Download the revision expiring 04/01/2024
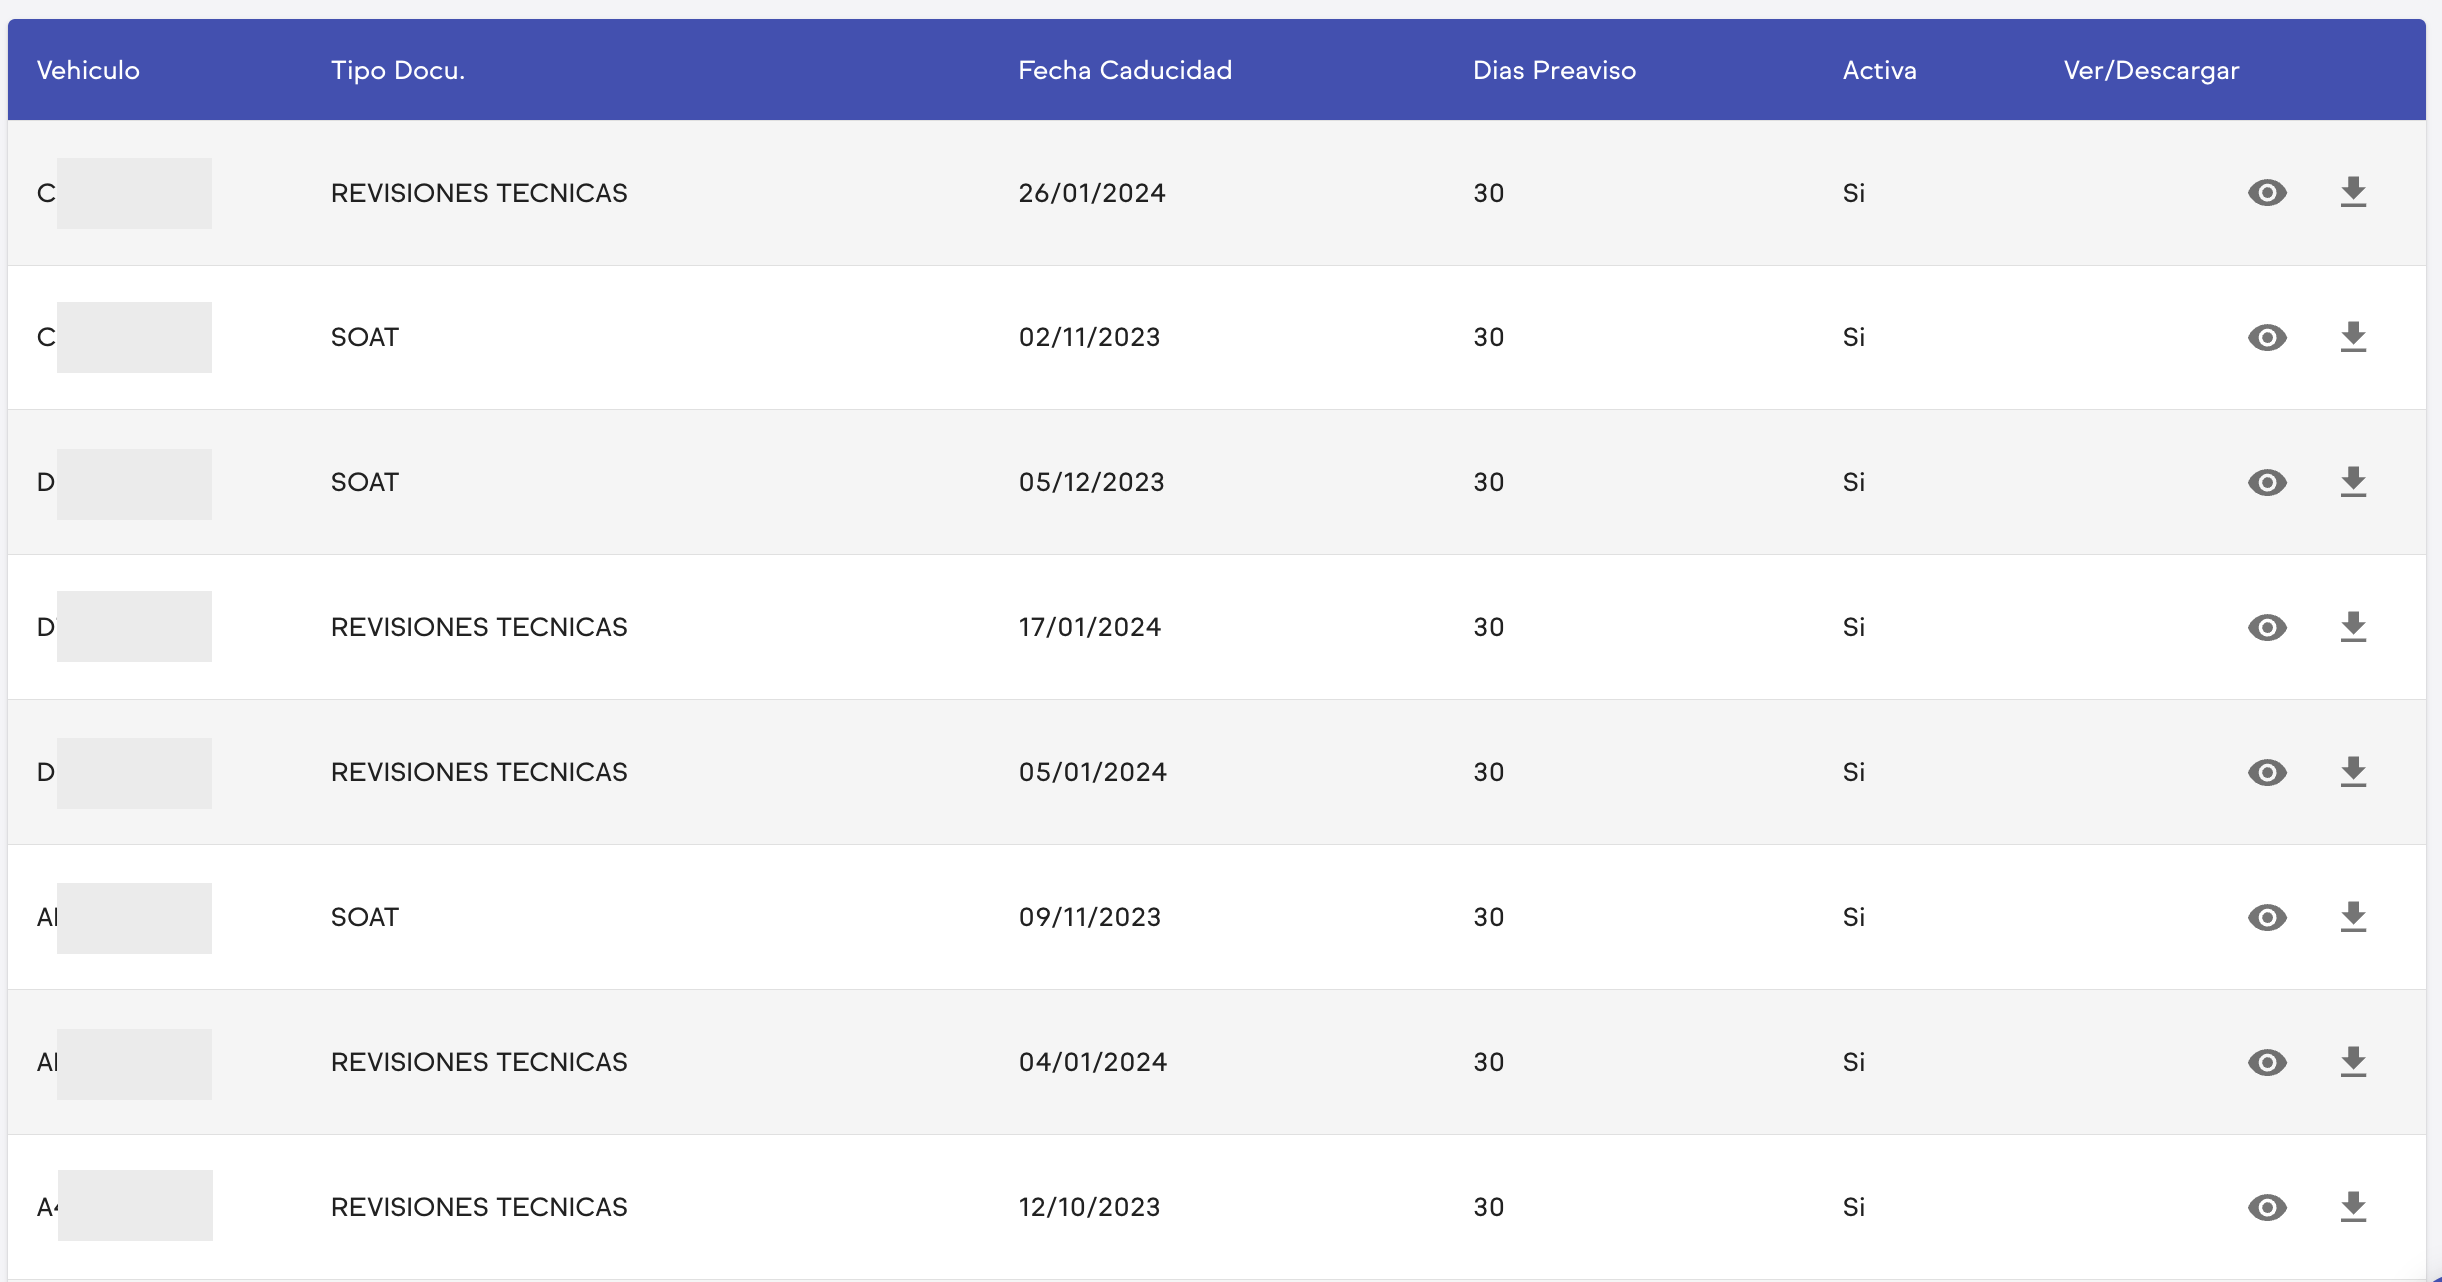2442x1282 pixels. click(x=2353, y=1062)
